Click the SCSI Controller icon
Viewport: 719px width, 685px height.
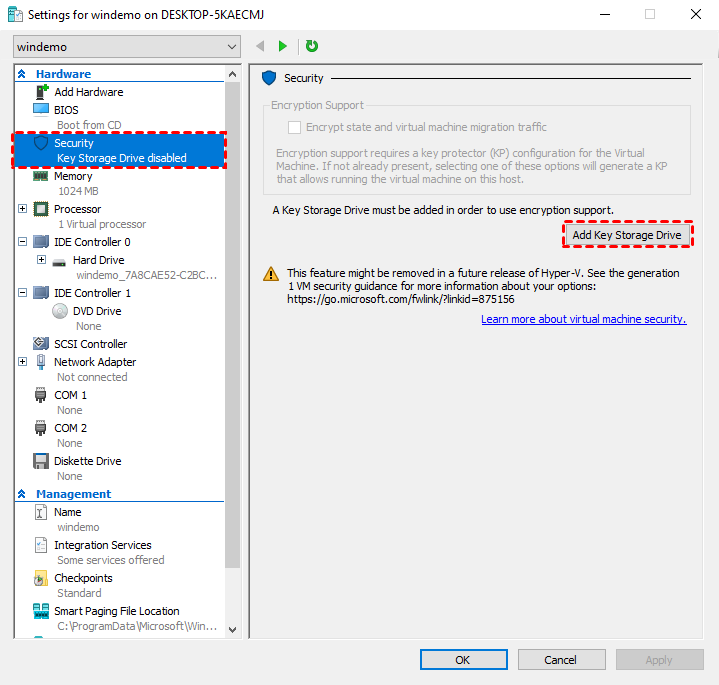(x=41, y=343)
